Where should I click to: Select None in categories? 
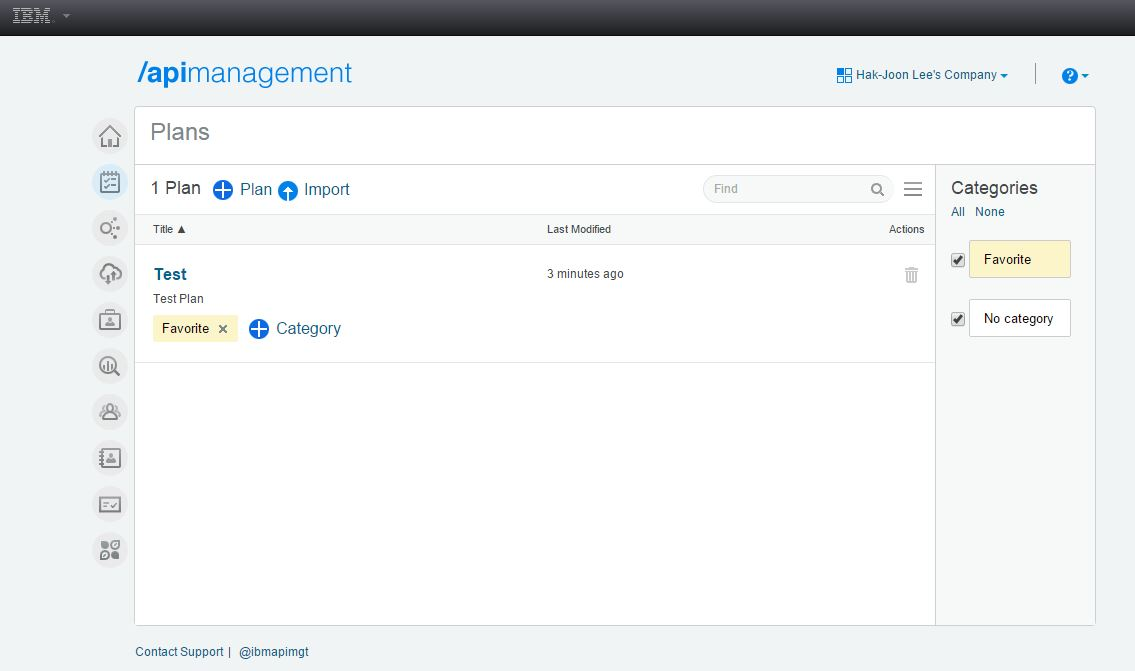(x=990, y=212)
